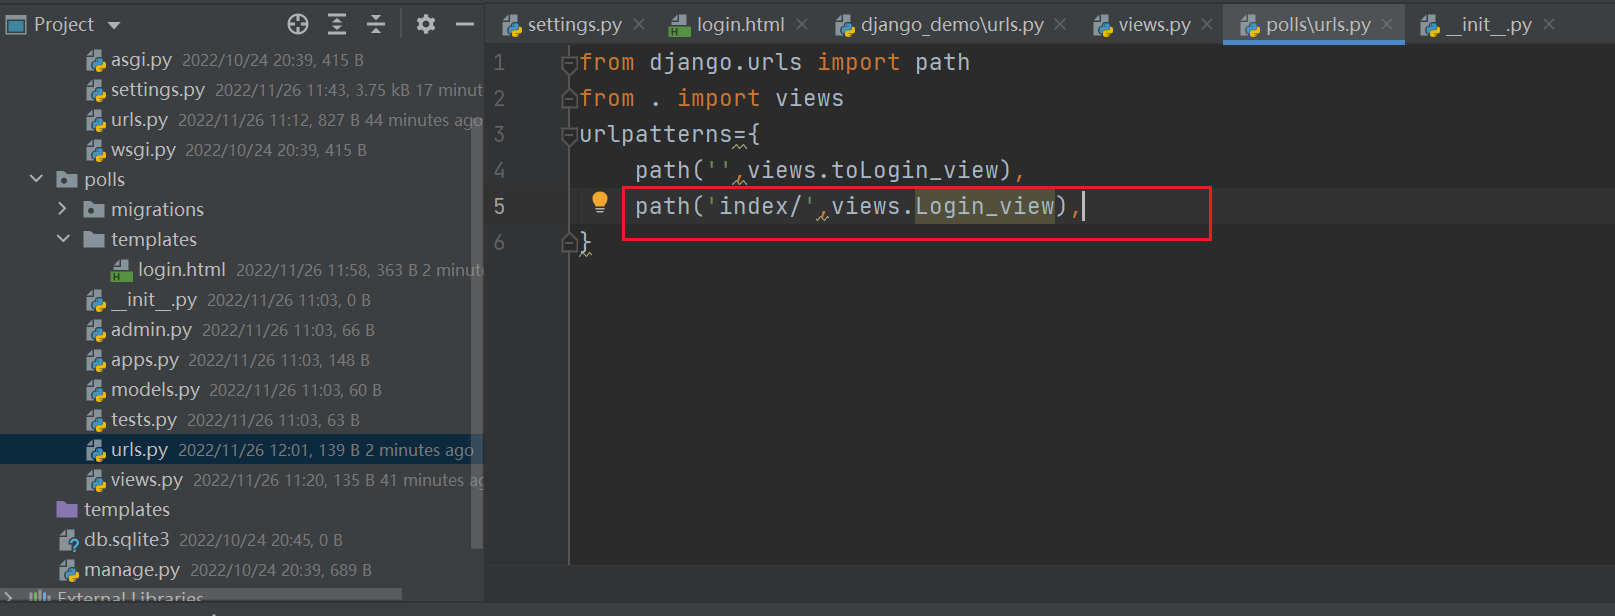Image resolution: width=1615 pixels, height=616 pixels.
Task: Switch to the __init__.py editor tab
Action: [1489, 24]
